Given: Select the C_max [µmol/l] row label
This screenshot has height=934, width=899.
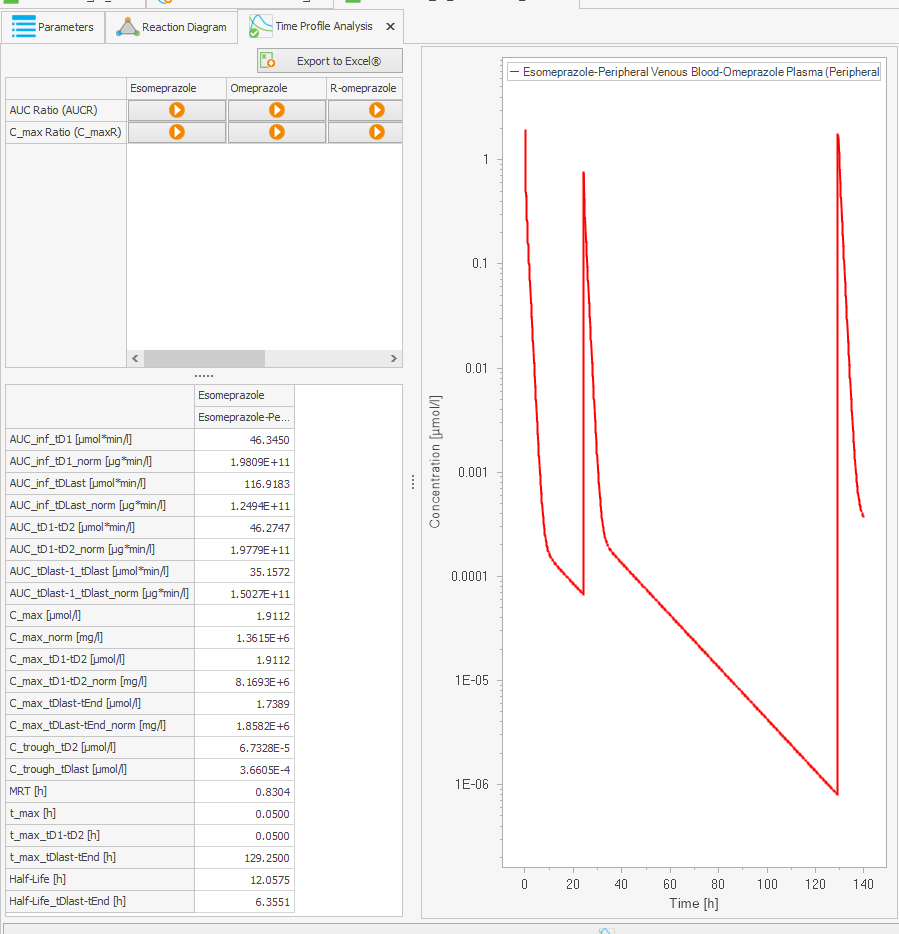Looking at the screenshot, I should pyautogui.click(x=99, y=616).
